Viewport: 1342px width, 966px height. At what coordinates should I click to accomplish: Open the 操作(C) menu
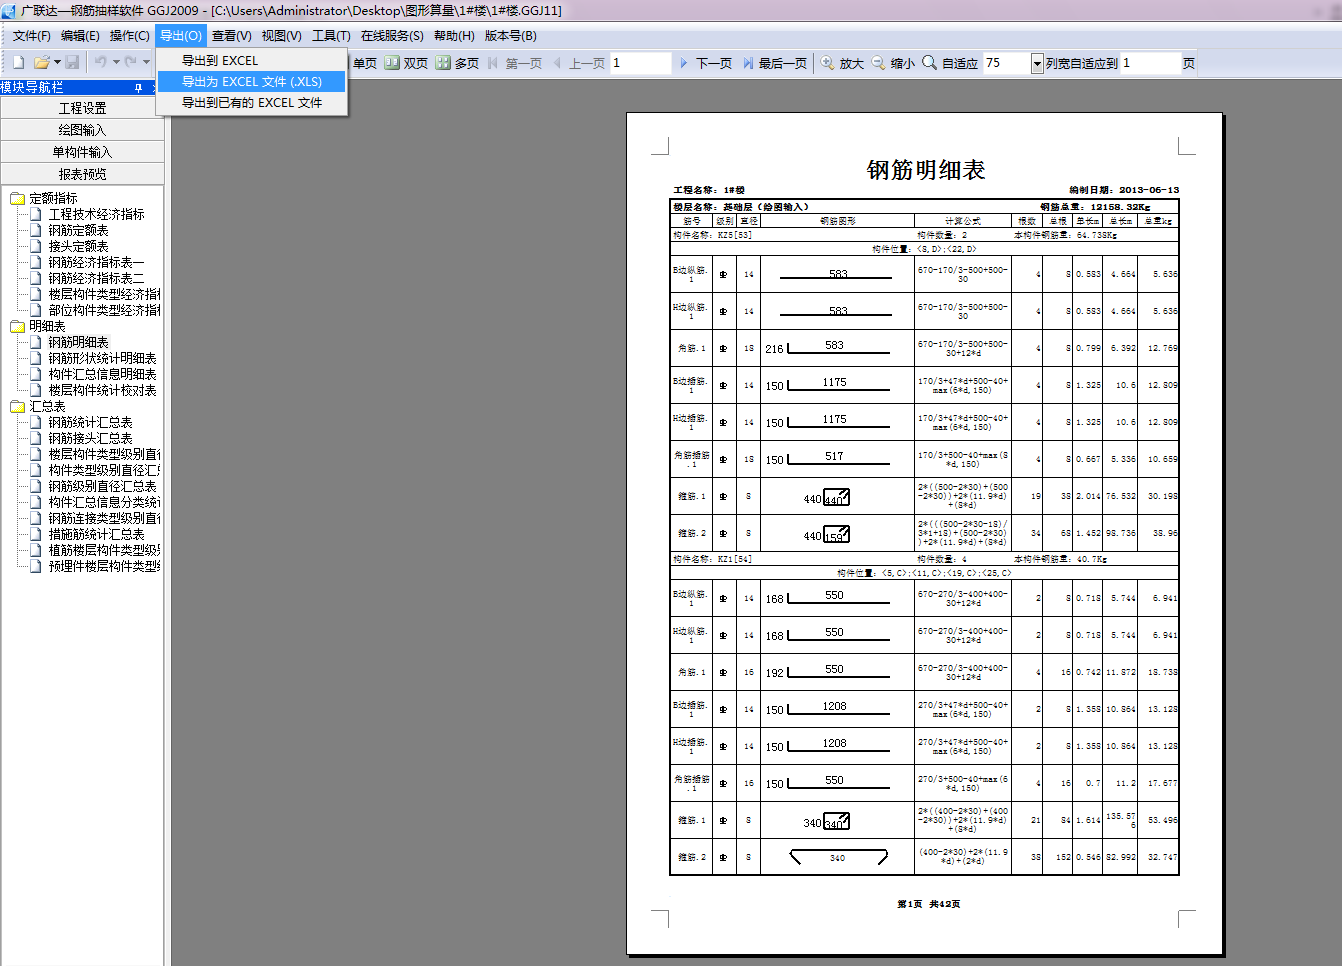click(x=129, y=36)
